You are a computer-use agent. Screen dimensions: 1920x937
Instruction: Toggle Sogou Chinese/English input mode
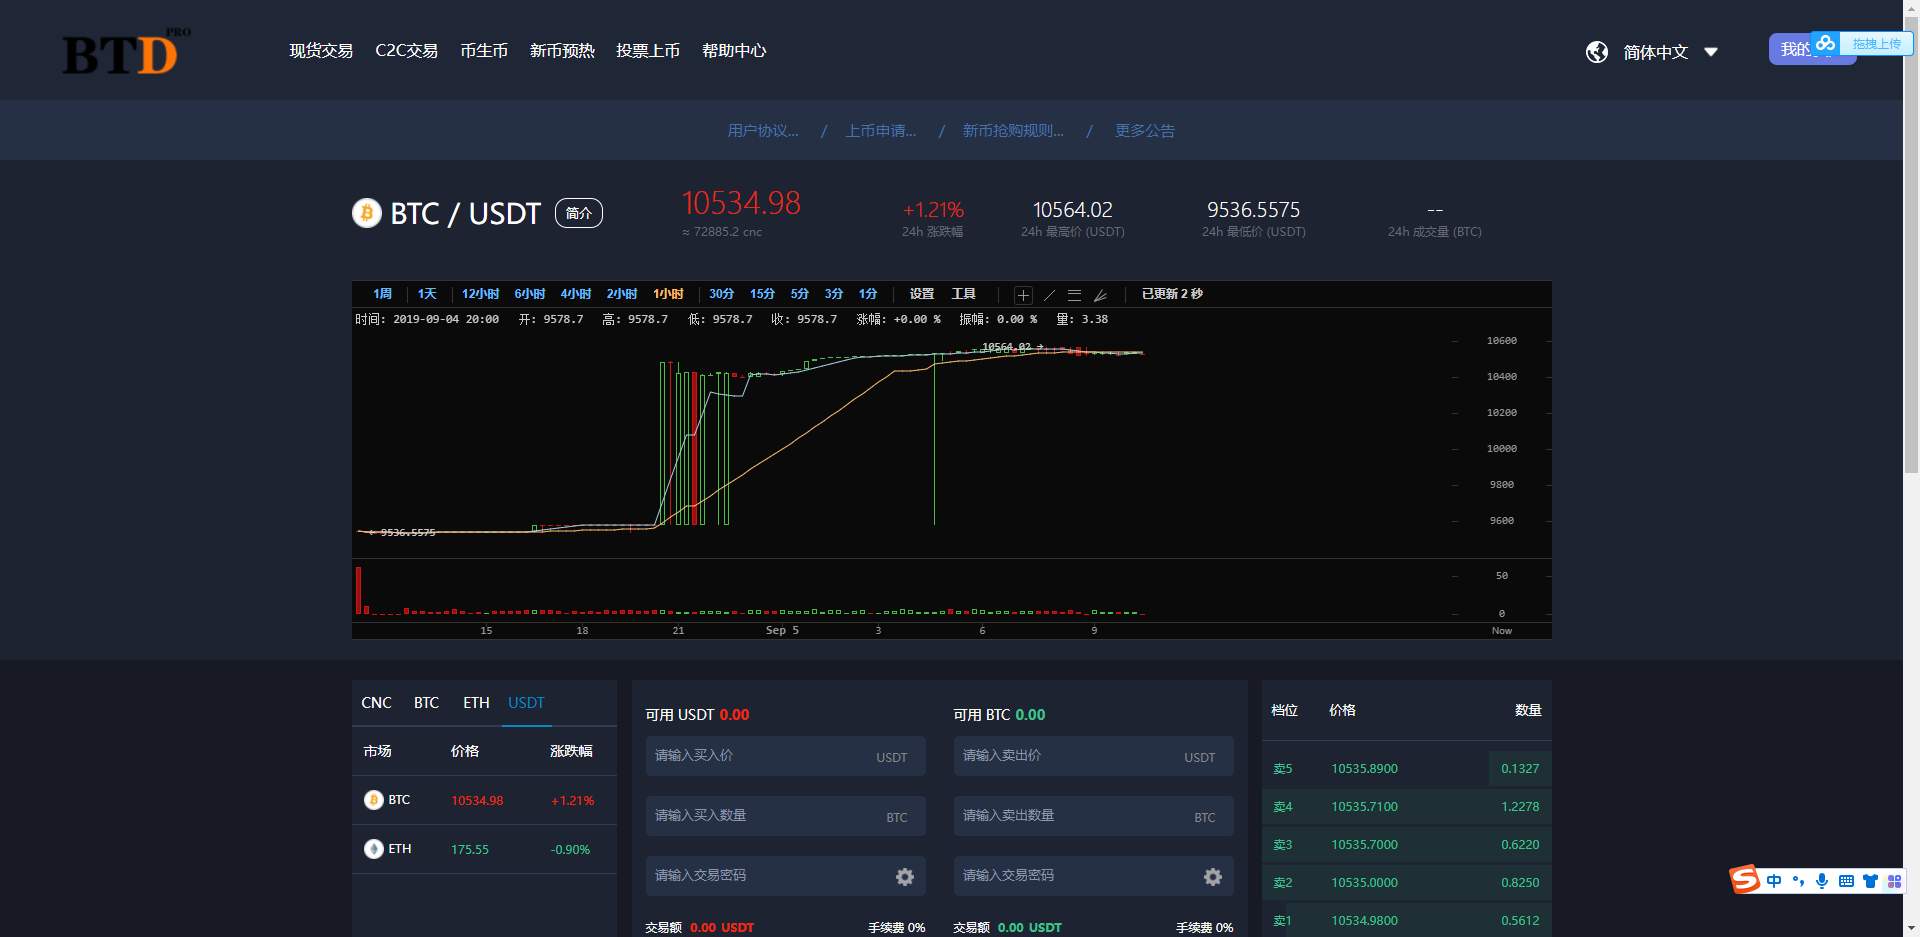1774,881
